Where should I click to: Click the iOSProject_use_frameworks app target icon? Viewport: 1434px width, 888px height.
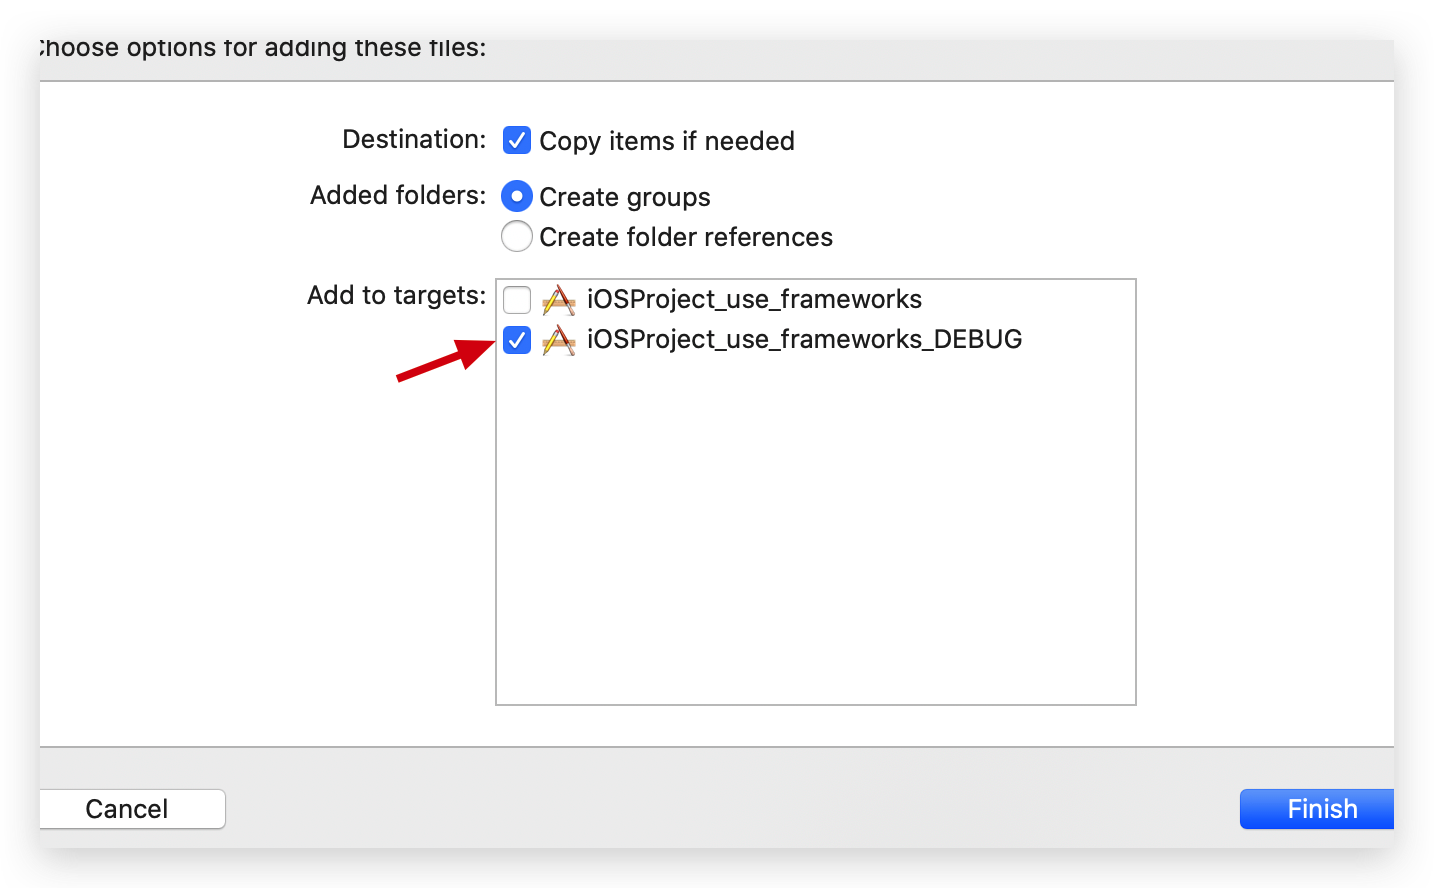click(x=559, y=300)
